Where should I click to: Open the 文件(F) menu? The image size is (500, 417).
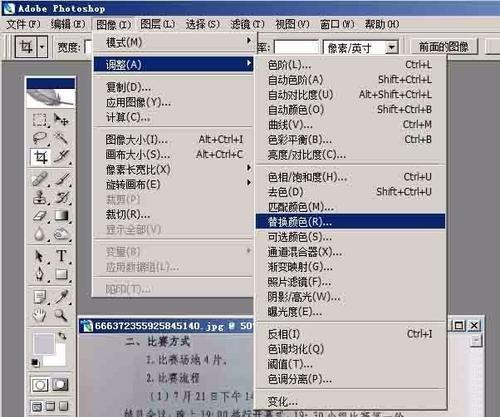[23, 24]
